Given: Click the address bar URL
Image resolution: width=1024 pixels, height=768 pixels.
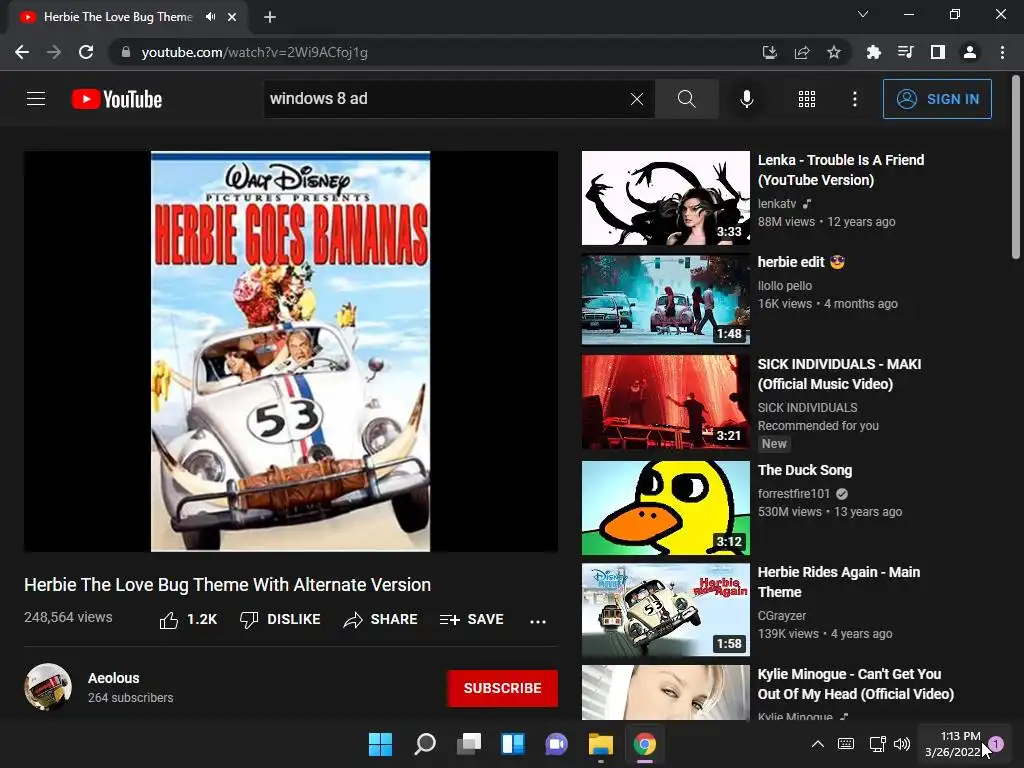Looking at the screenshot, I should click(x=255, y=52).
